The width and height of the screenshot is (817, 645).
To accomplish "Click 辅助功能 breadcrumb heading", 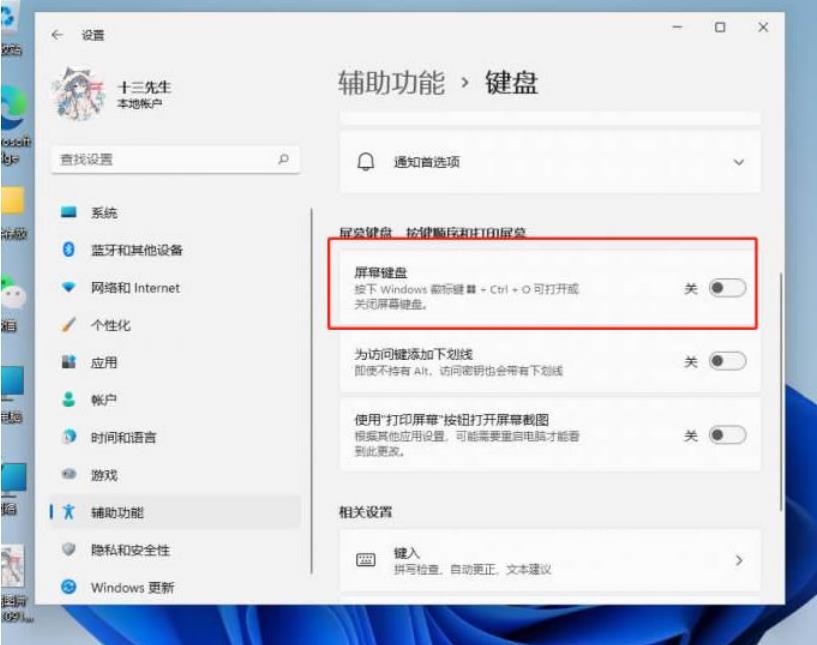I will [391, 82].
